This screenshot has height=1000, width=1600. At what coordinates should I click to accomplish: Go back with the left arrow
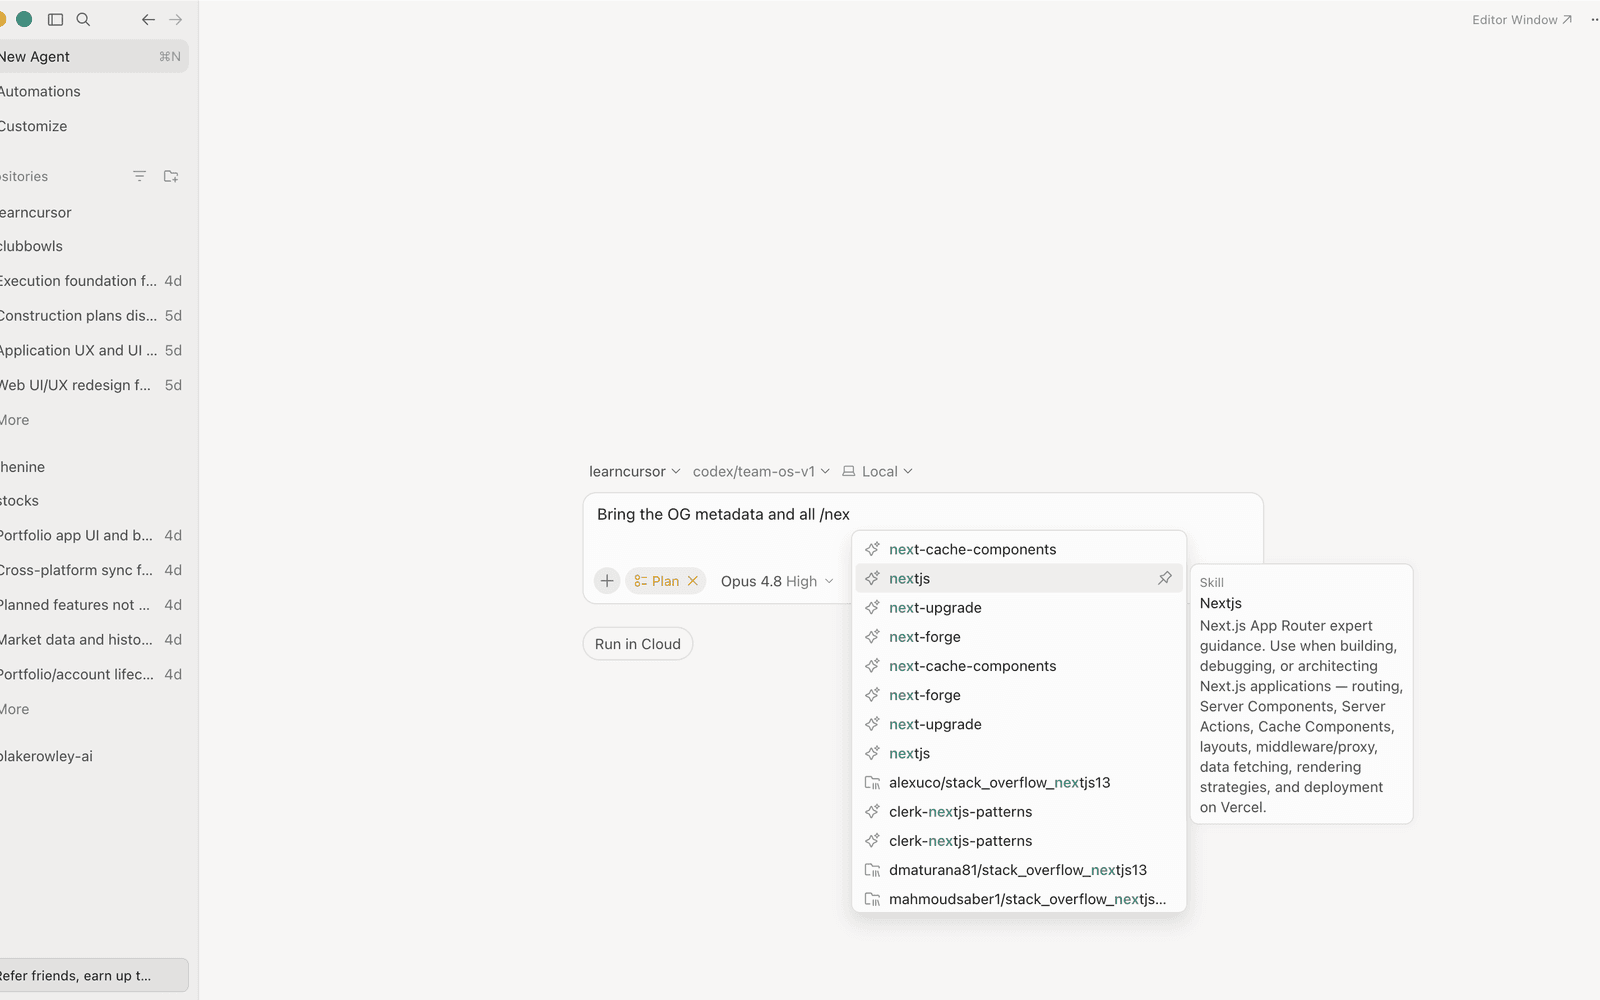pyautogui.click(x=148, y=19)
